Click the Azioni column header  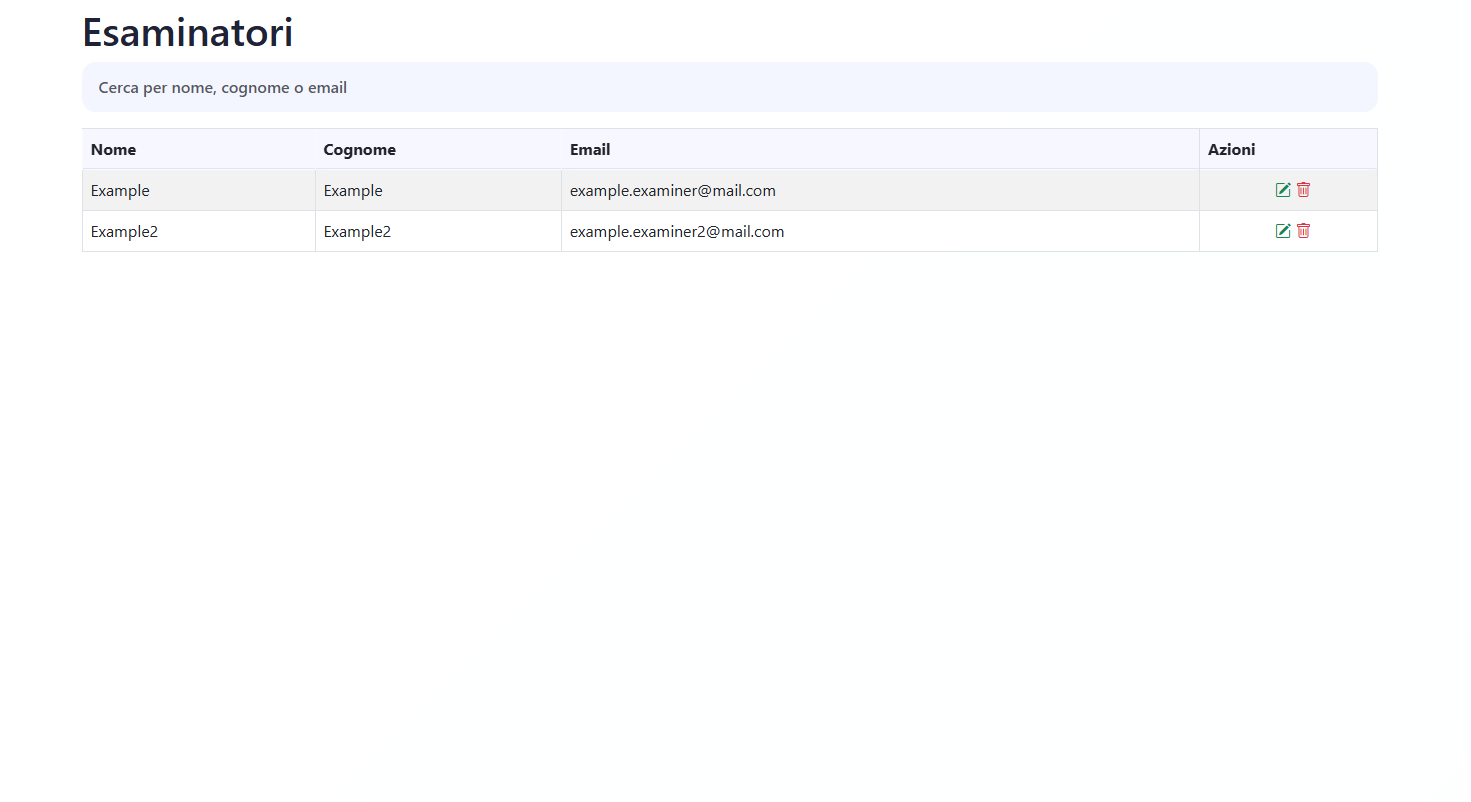pos(1231,150)
